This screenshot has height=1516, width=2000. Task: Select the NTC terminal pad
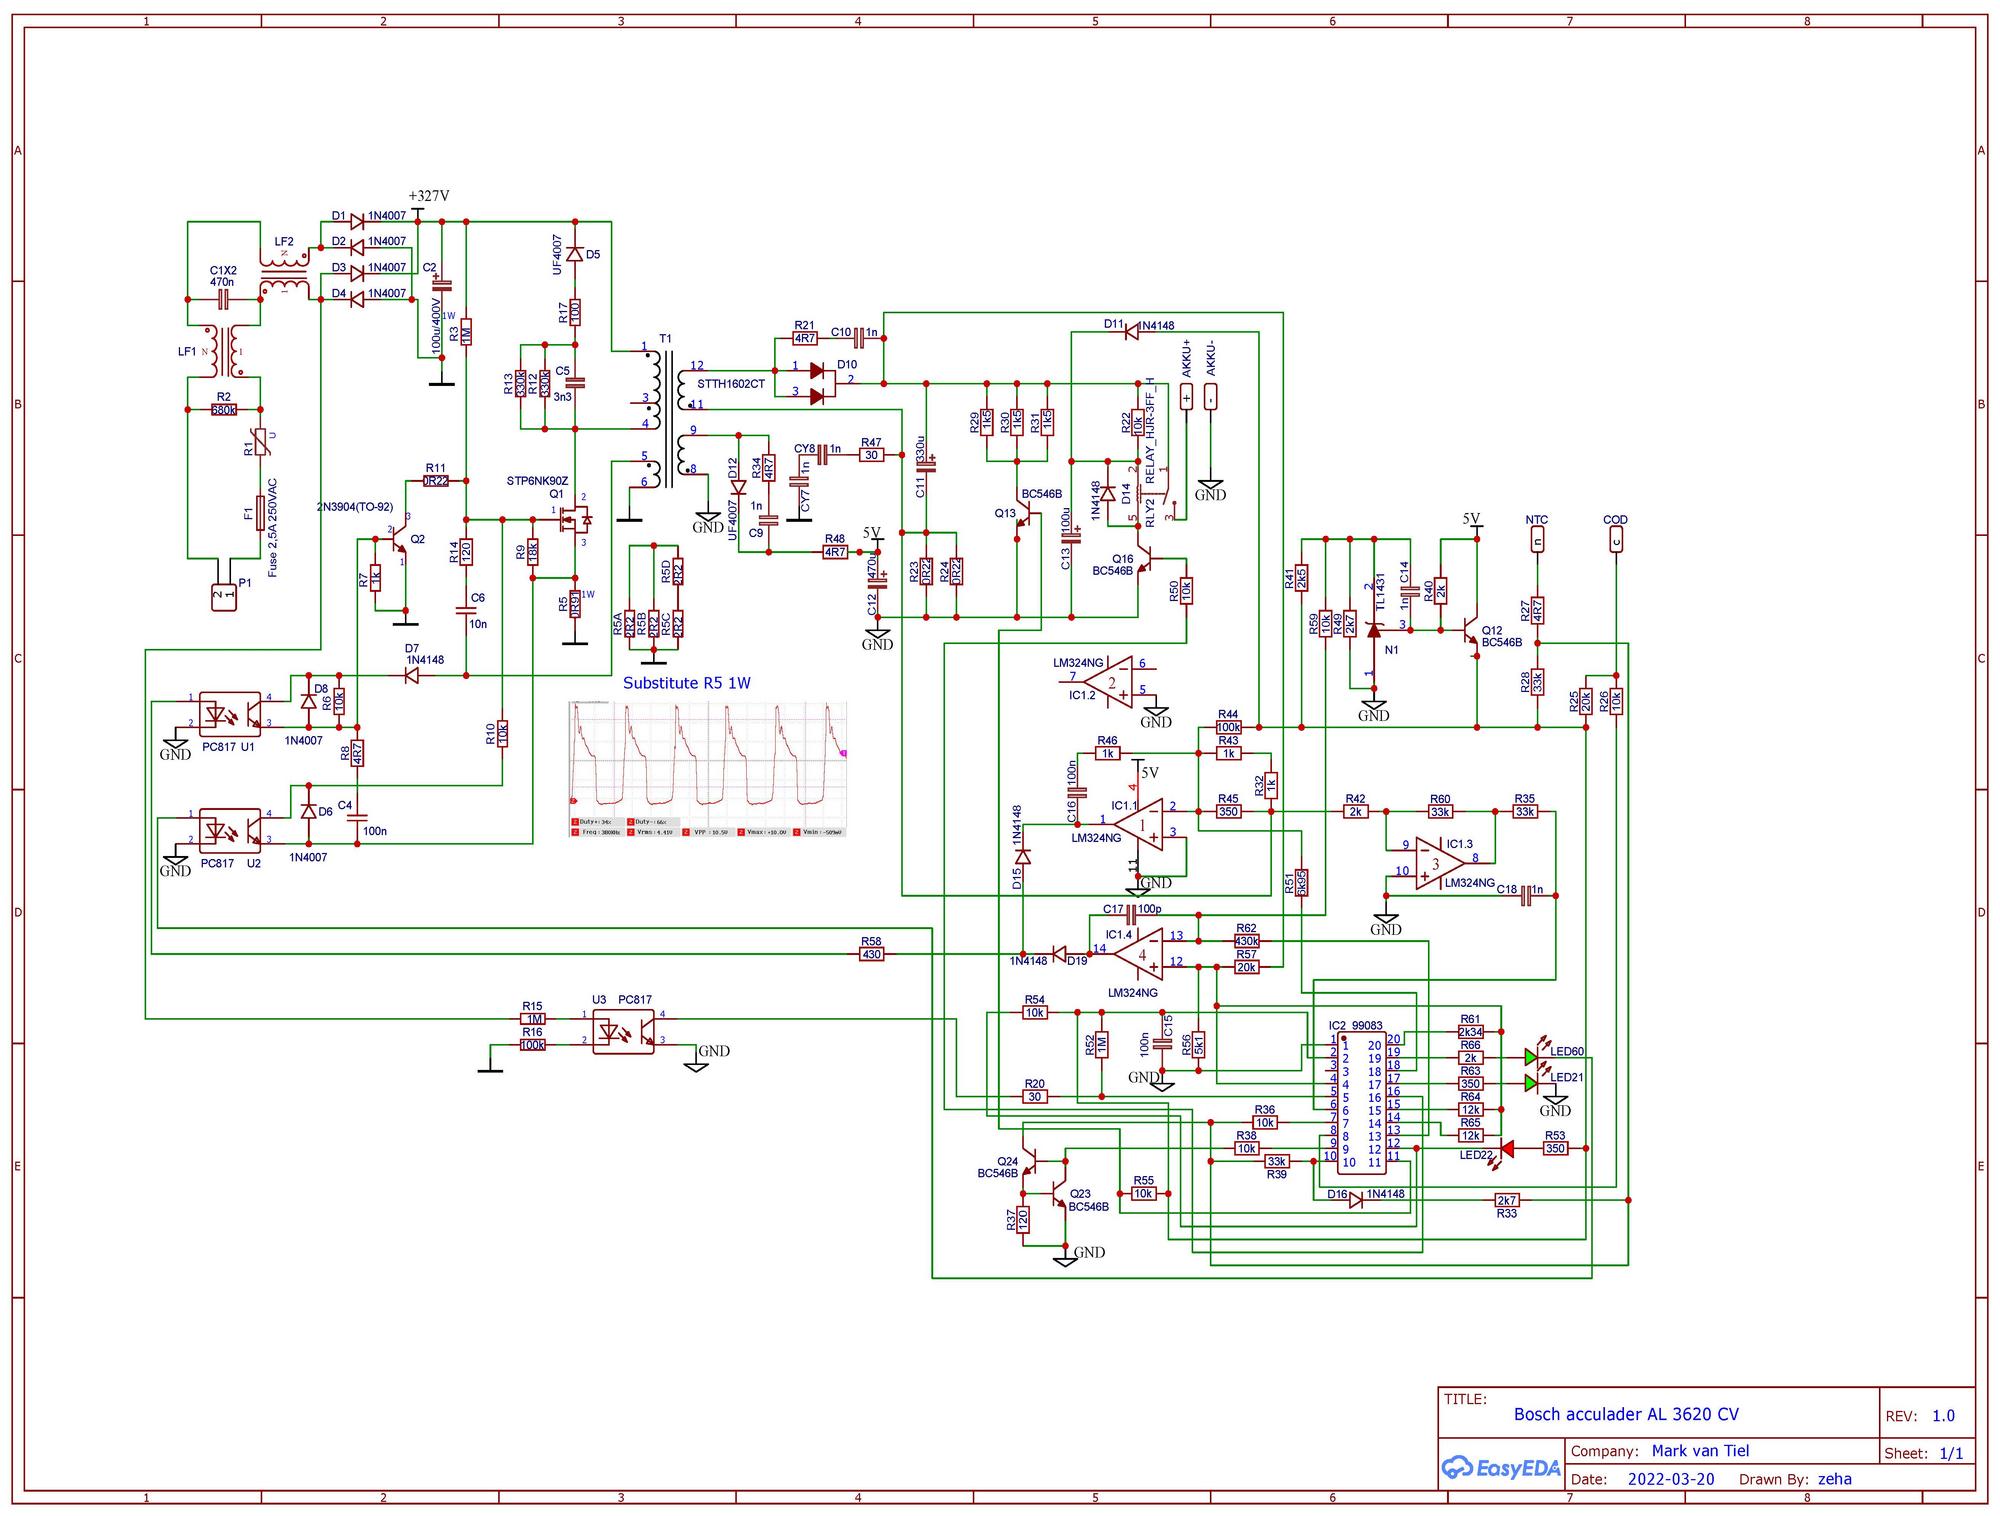click(1537, 541)
